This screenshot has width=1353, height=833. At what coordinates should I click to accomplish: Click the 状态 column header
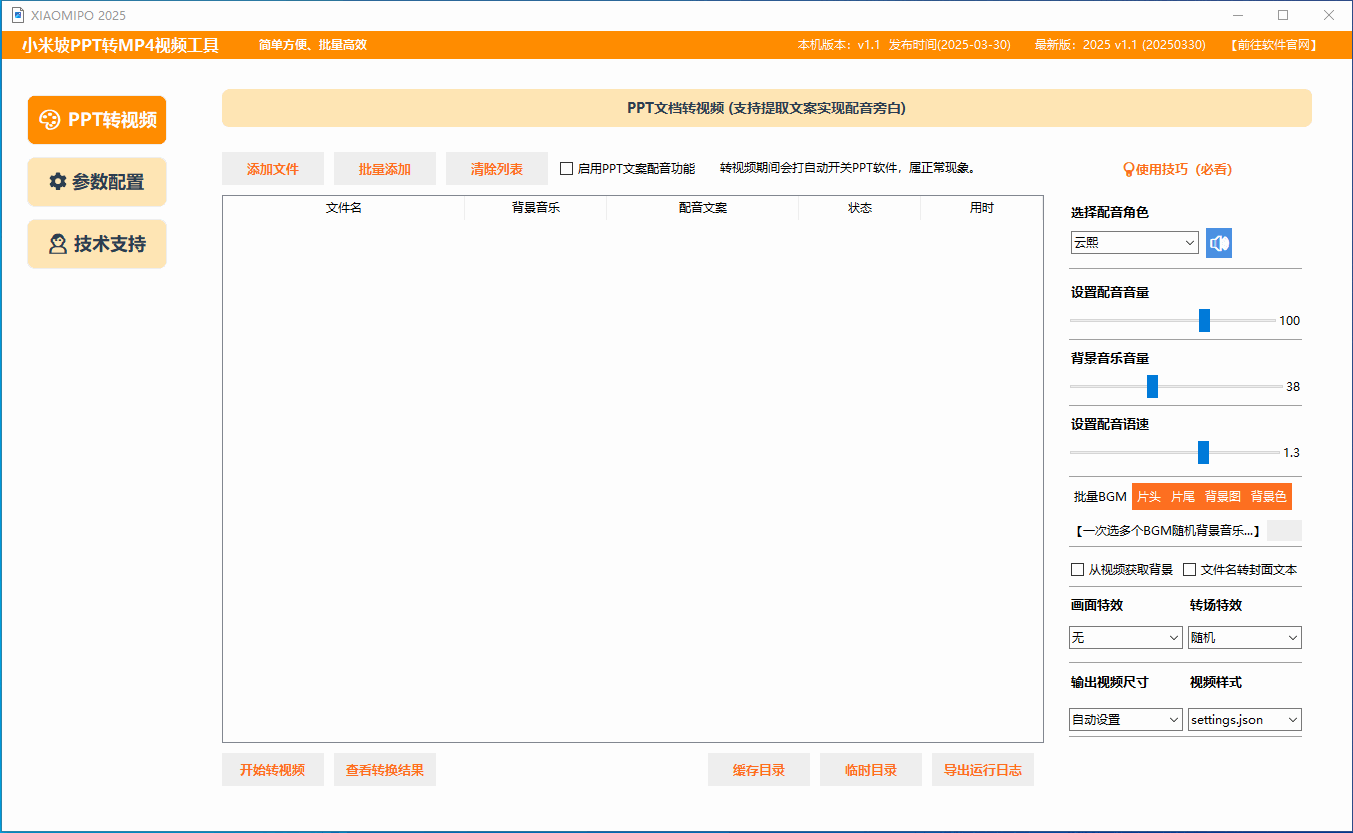point(860,208)
